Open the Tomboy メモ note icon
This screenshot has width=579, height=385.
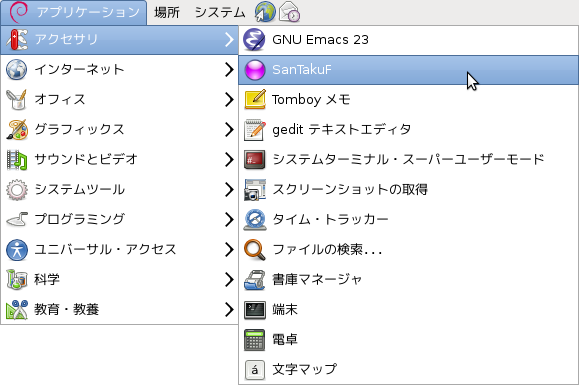(254, 100)
